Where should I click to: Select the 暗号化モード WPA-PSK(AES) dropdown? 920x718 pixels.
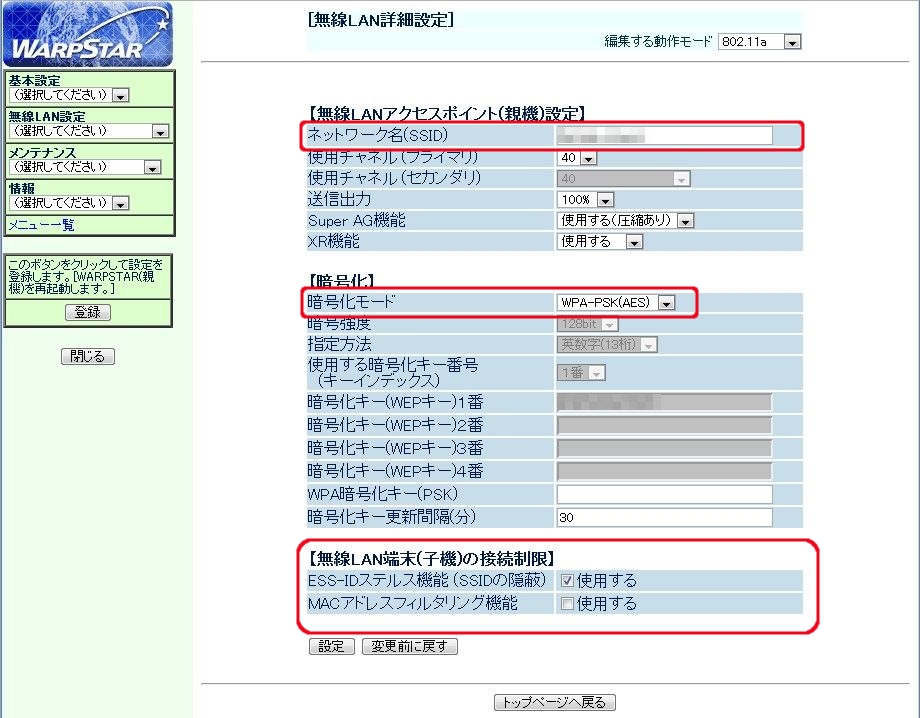[616, 302]
